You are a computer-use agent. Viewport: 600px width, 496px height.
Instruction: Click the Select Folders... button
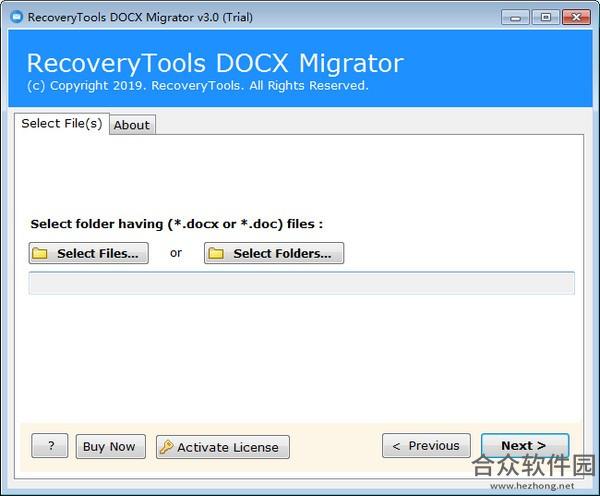(274, 253)
